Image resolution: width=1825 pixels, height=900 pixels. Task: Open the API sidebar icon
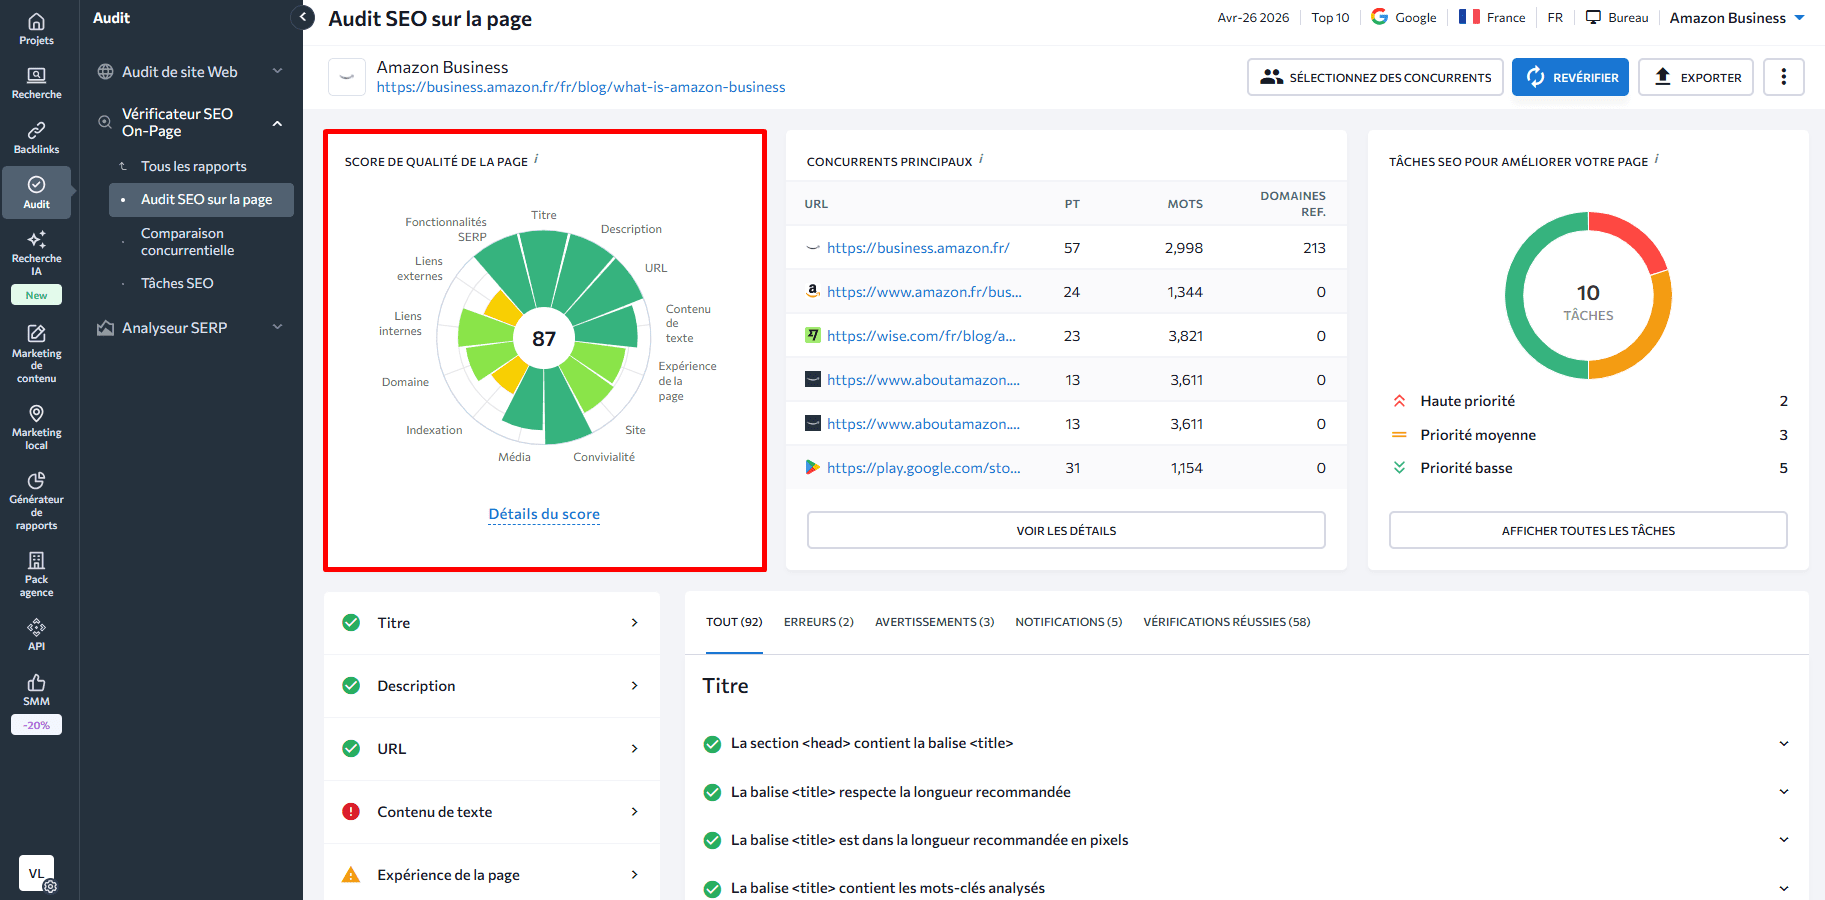tap(36, 634)
